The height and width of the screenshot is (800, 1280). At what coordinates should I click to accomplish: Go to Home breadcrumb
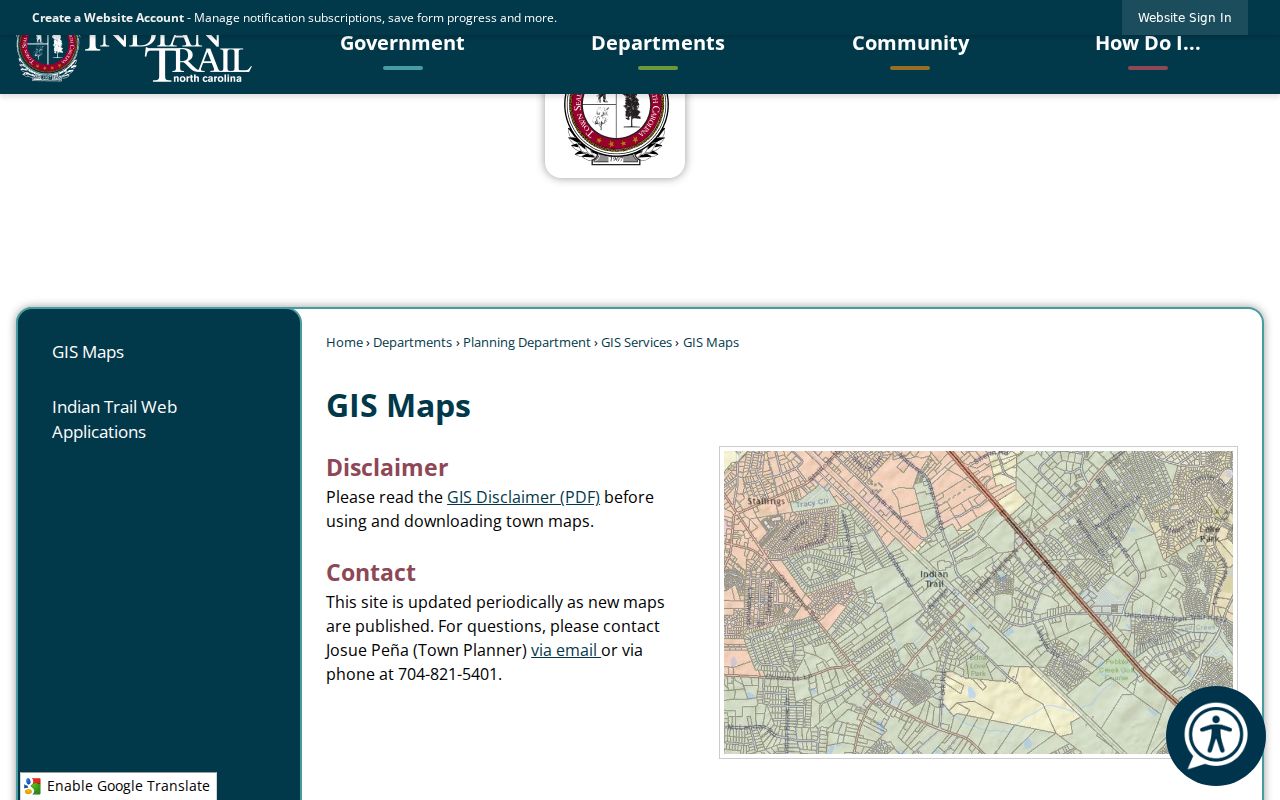(344, 342)
